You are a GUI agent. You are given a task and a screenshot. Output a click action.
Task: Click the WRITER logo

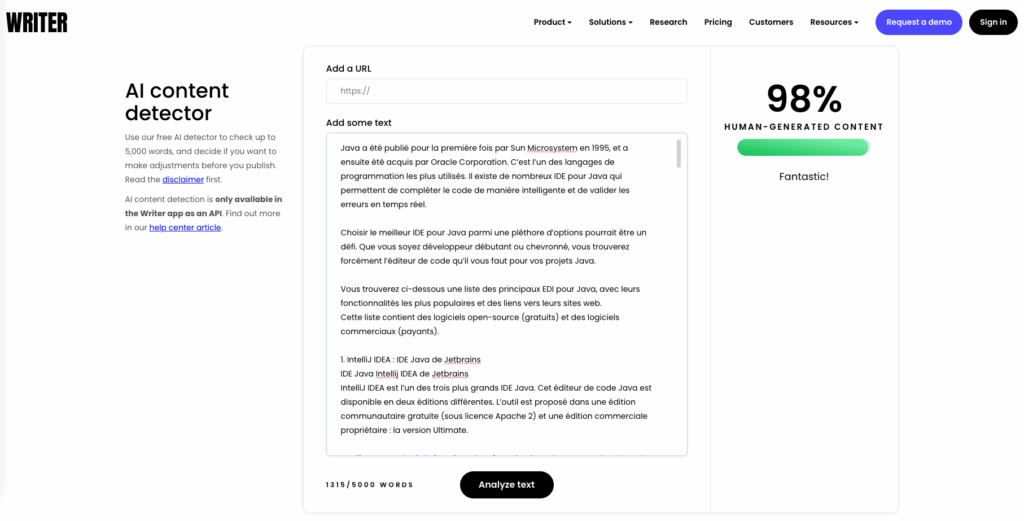tap(37, 22)
